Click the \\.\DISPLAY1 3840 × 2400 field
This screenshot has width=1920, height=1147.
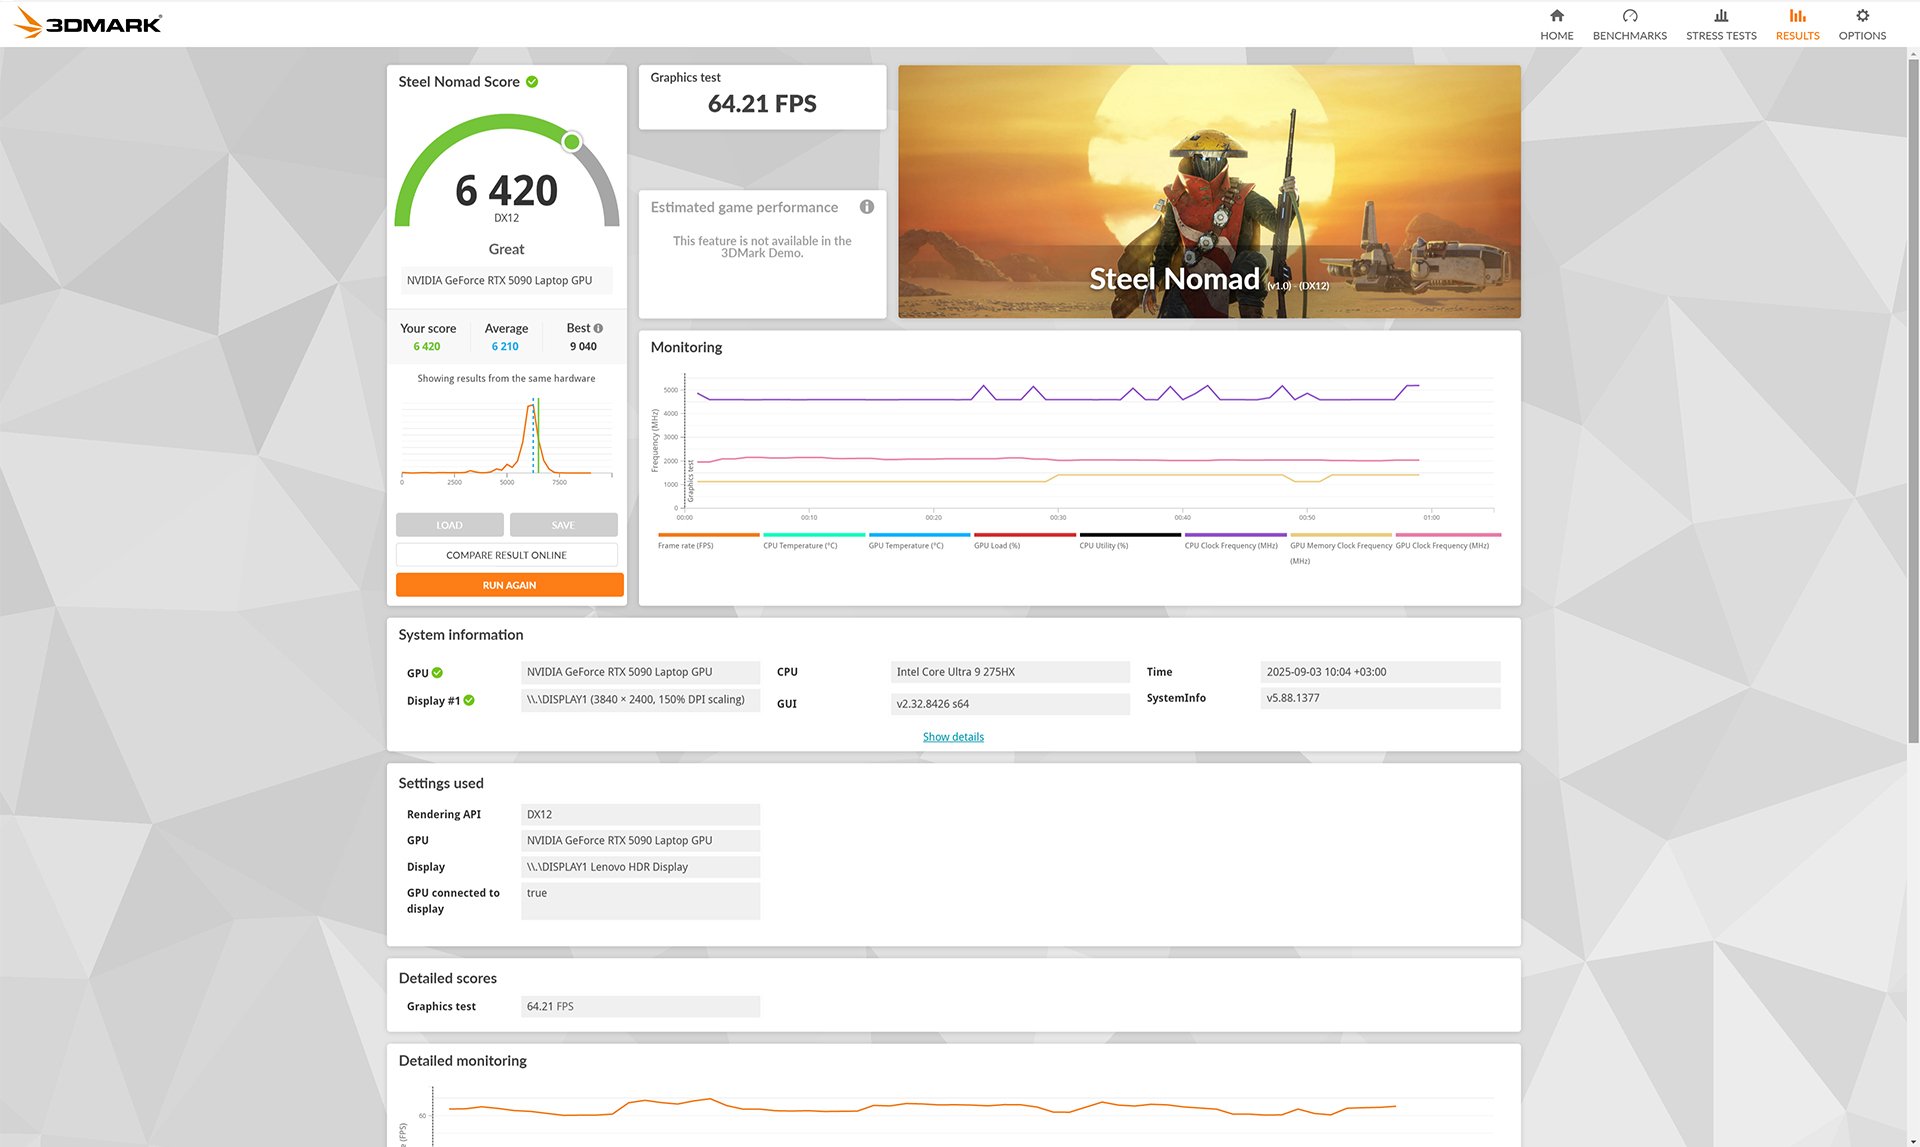tap(640, 700)
